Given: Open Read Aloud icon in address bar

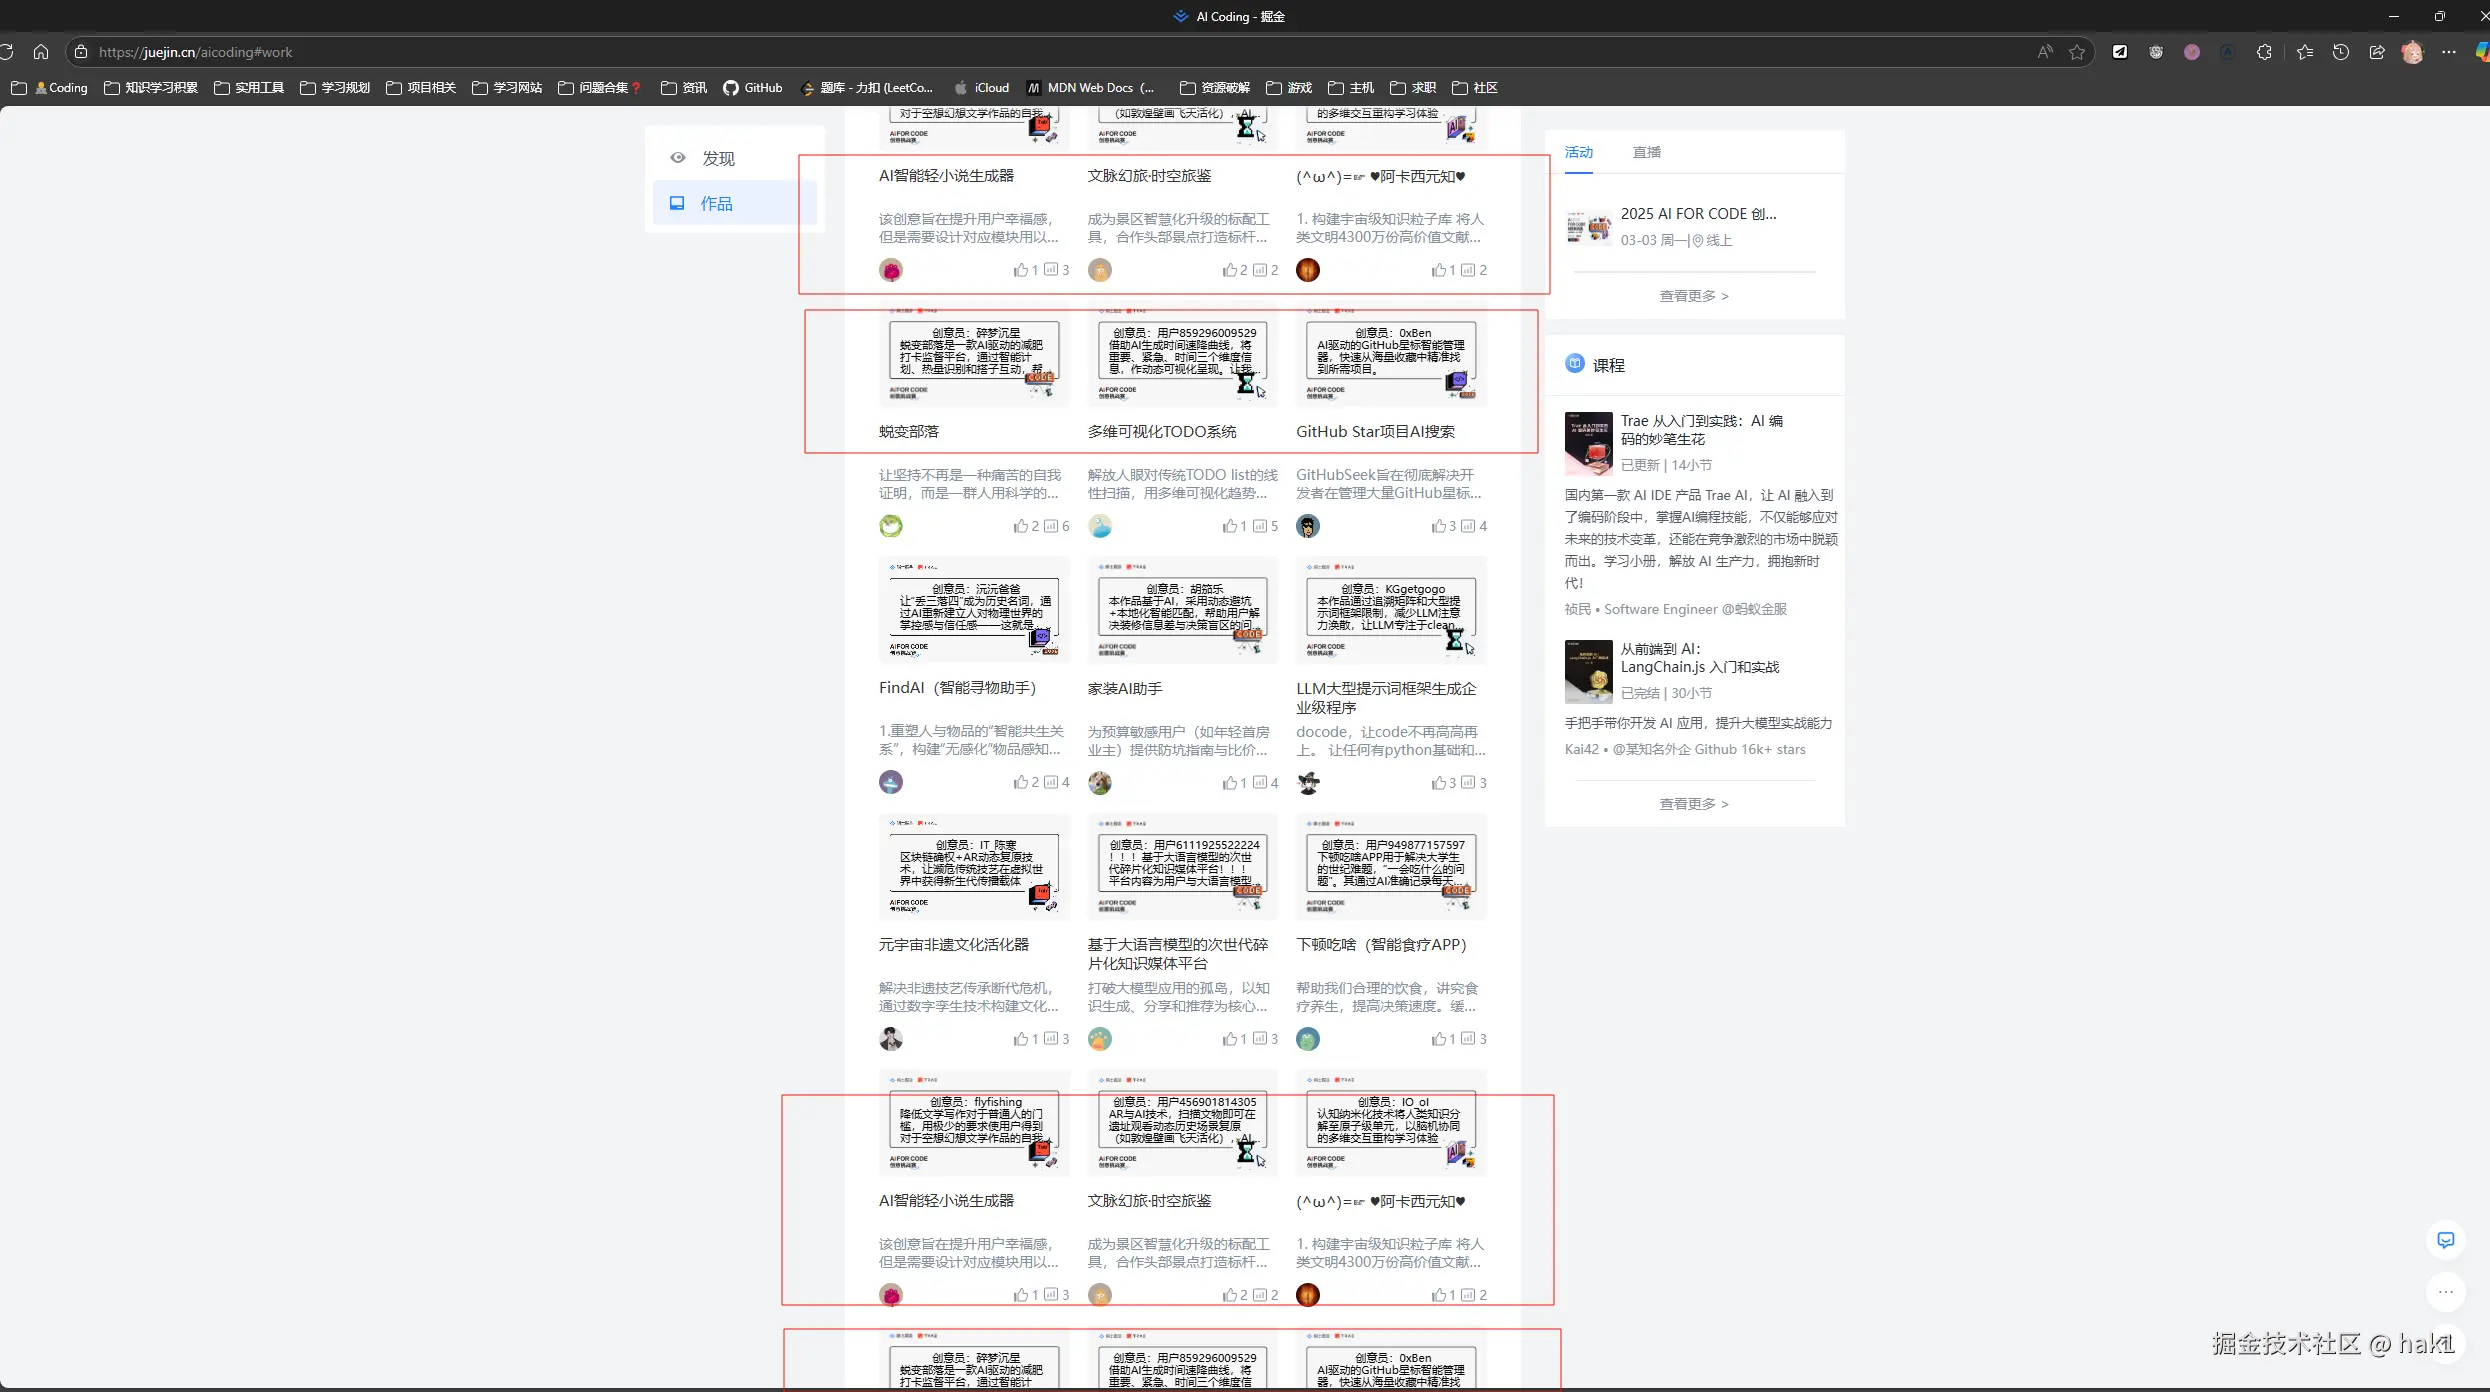Looking at the screenshot, I should click(x=2045, y=52).
